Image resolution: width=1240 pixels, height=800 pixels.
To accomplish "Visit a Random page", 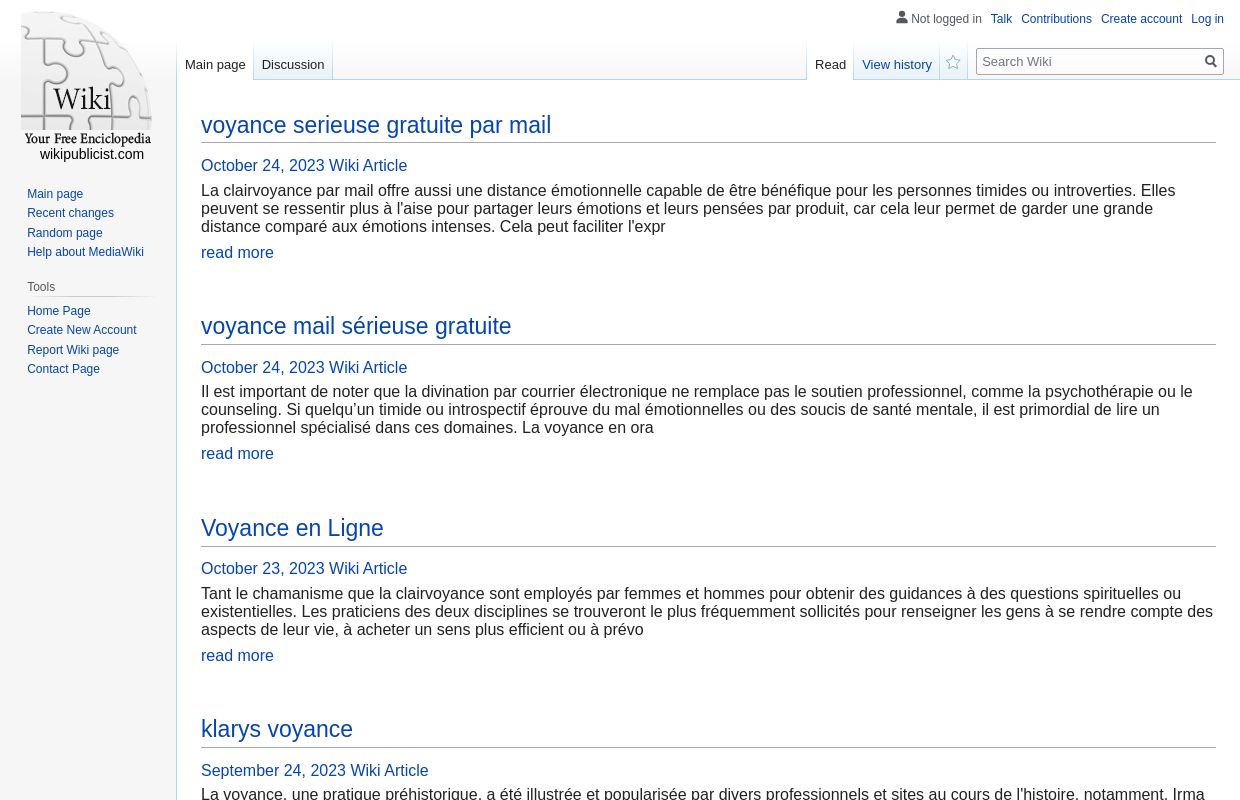I will [x=64, y=232].
